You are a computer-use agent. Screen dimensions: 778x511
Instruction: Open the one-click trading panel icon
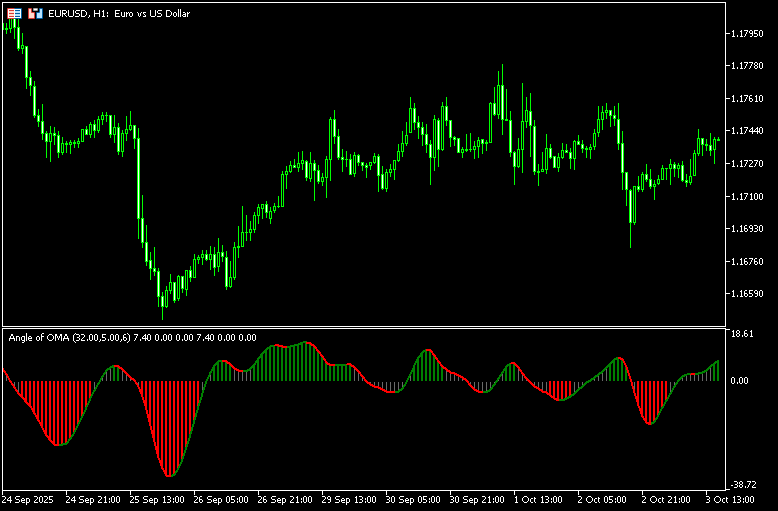tap(35, 14)
